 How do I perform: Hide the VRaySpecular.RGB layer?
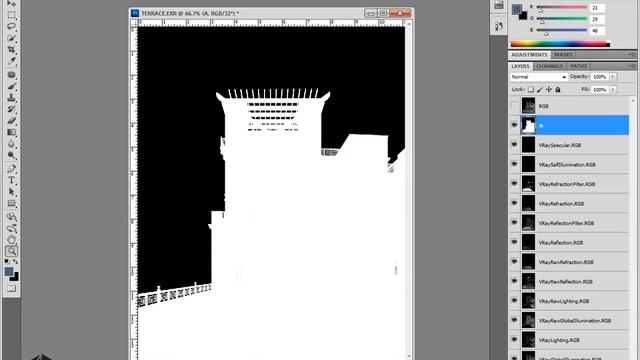(x=514, y=144)
